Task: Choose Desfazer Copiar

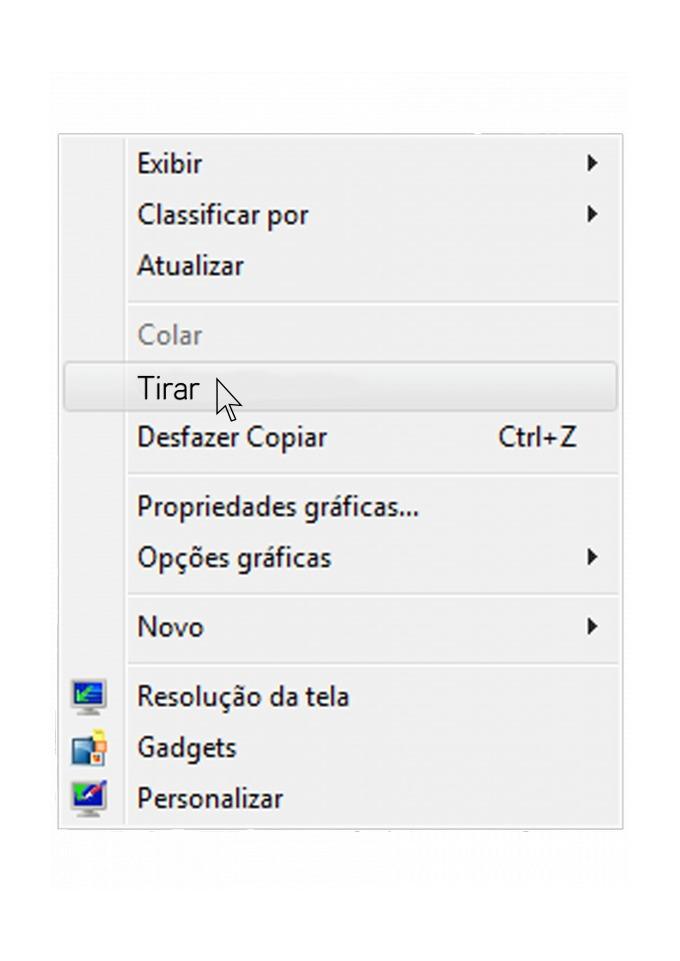Action: click(232, 438)
